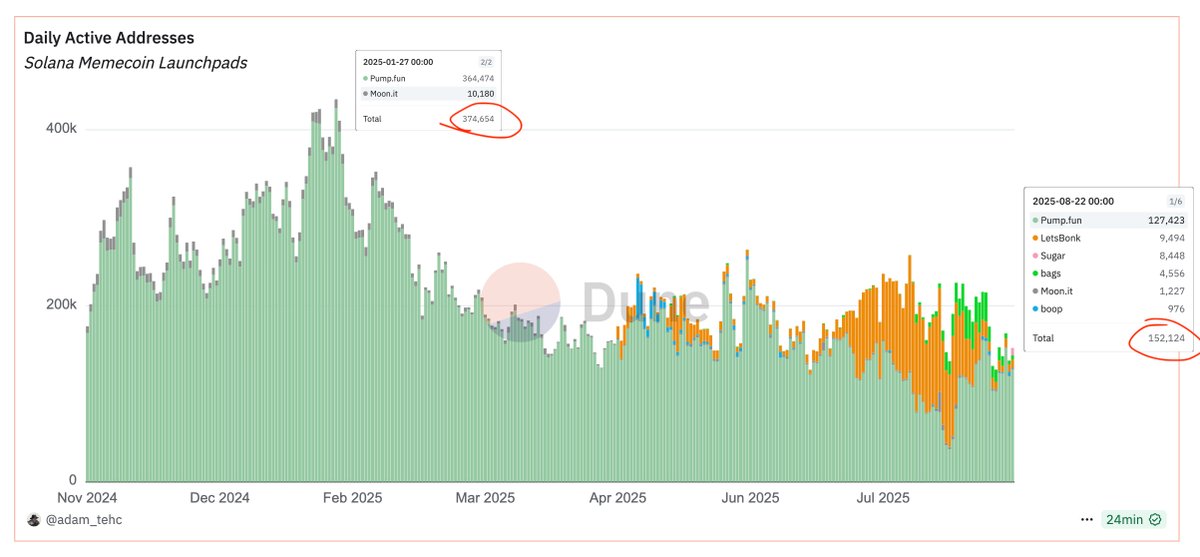The image size is (1200, 557).
Task: Click the 24min refresh status badge
Action: (1134, 520)
